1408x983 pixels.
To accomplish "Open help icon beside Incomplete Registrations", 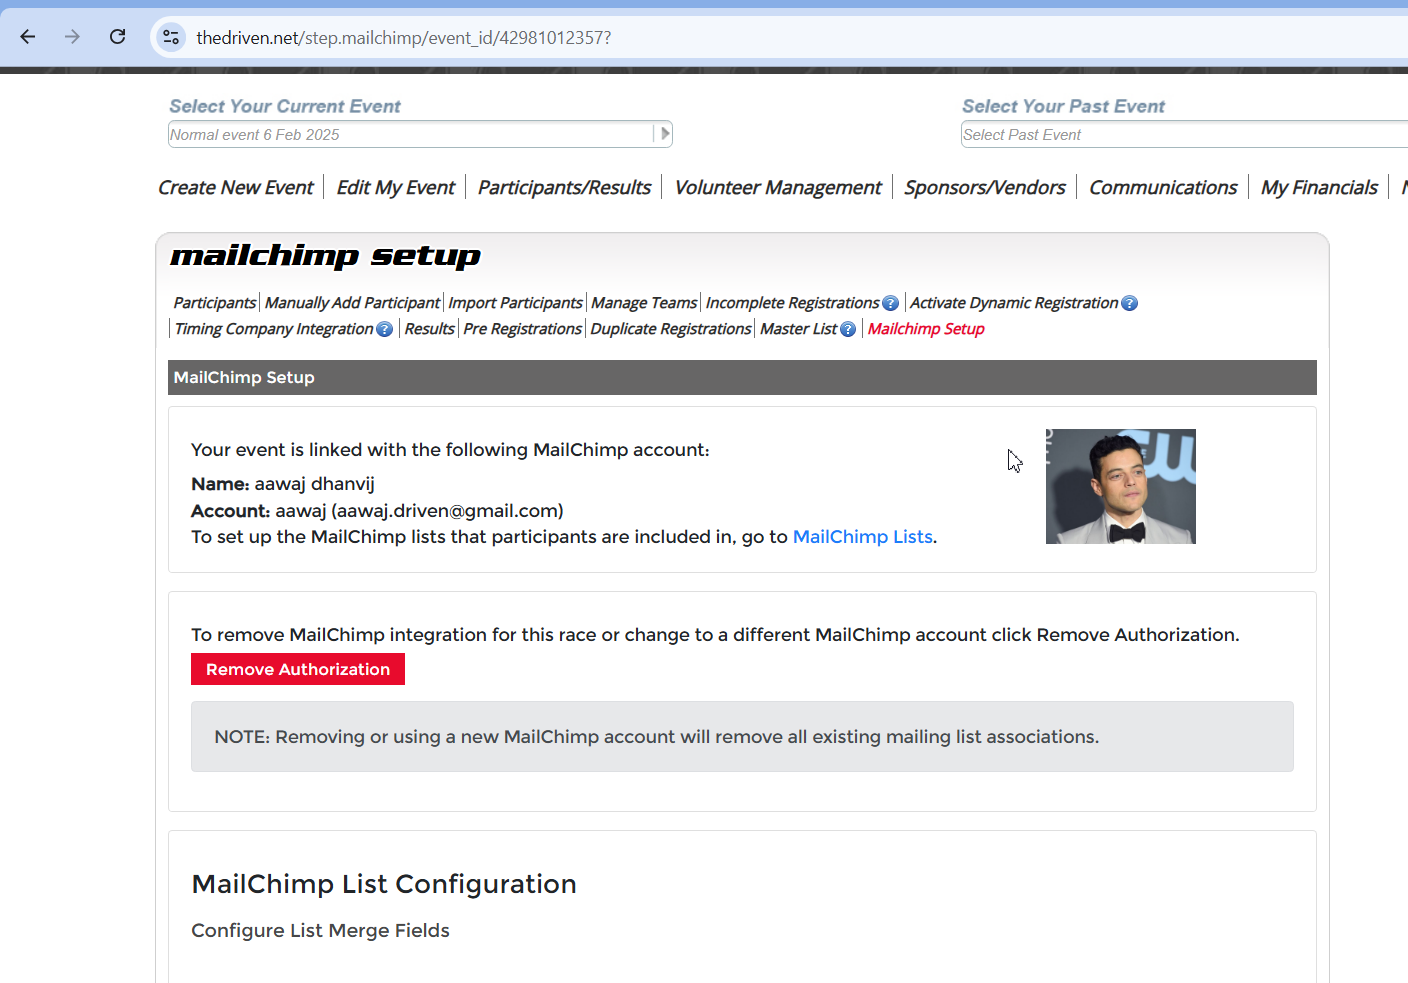I will [x=891, y=303].
